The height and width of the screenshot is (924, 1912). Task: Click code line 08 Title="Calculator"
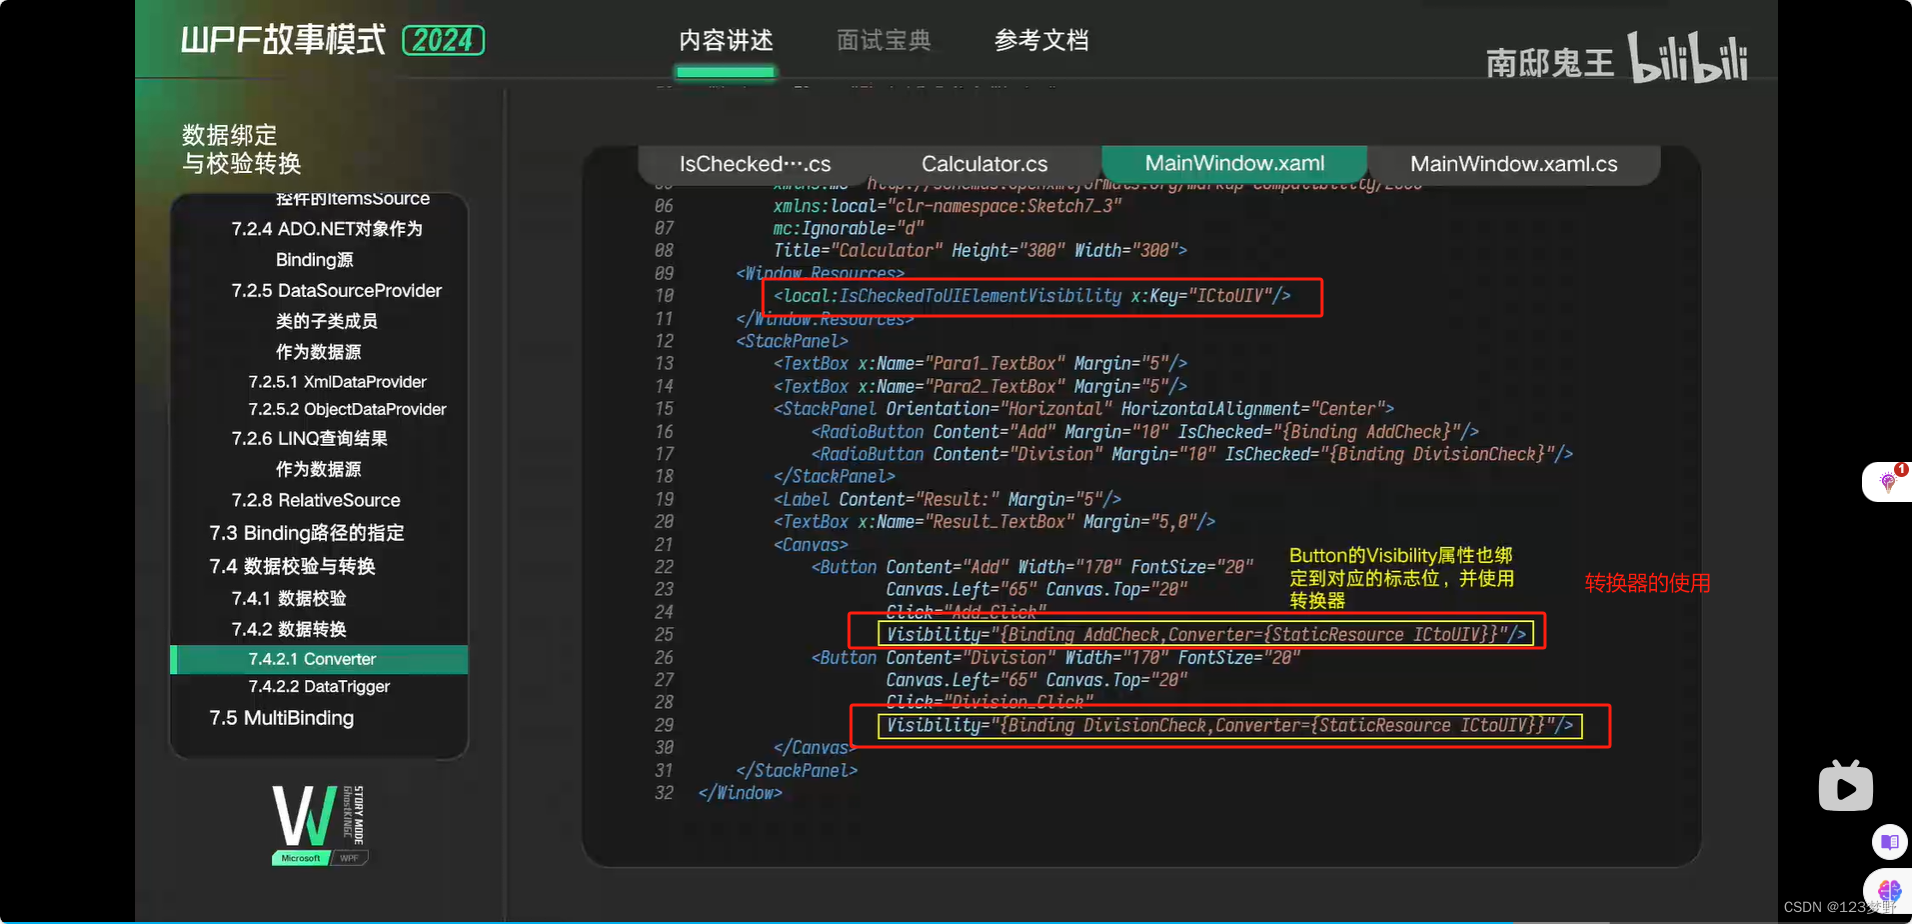(979, 250)
